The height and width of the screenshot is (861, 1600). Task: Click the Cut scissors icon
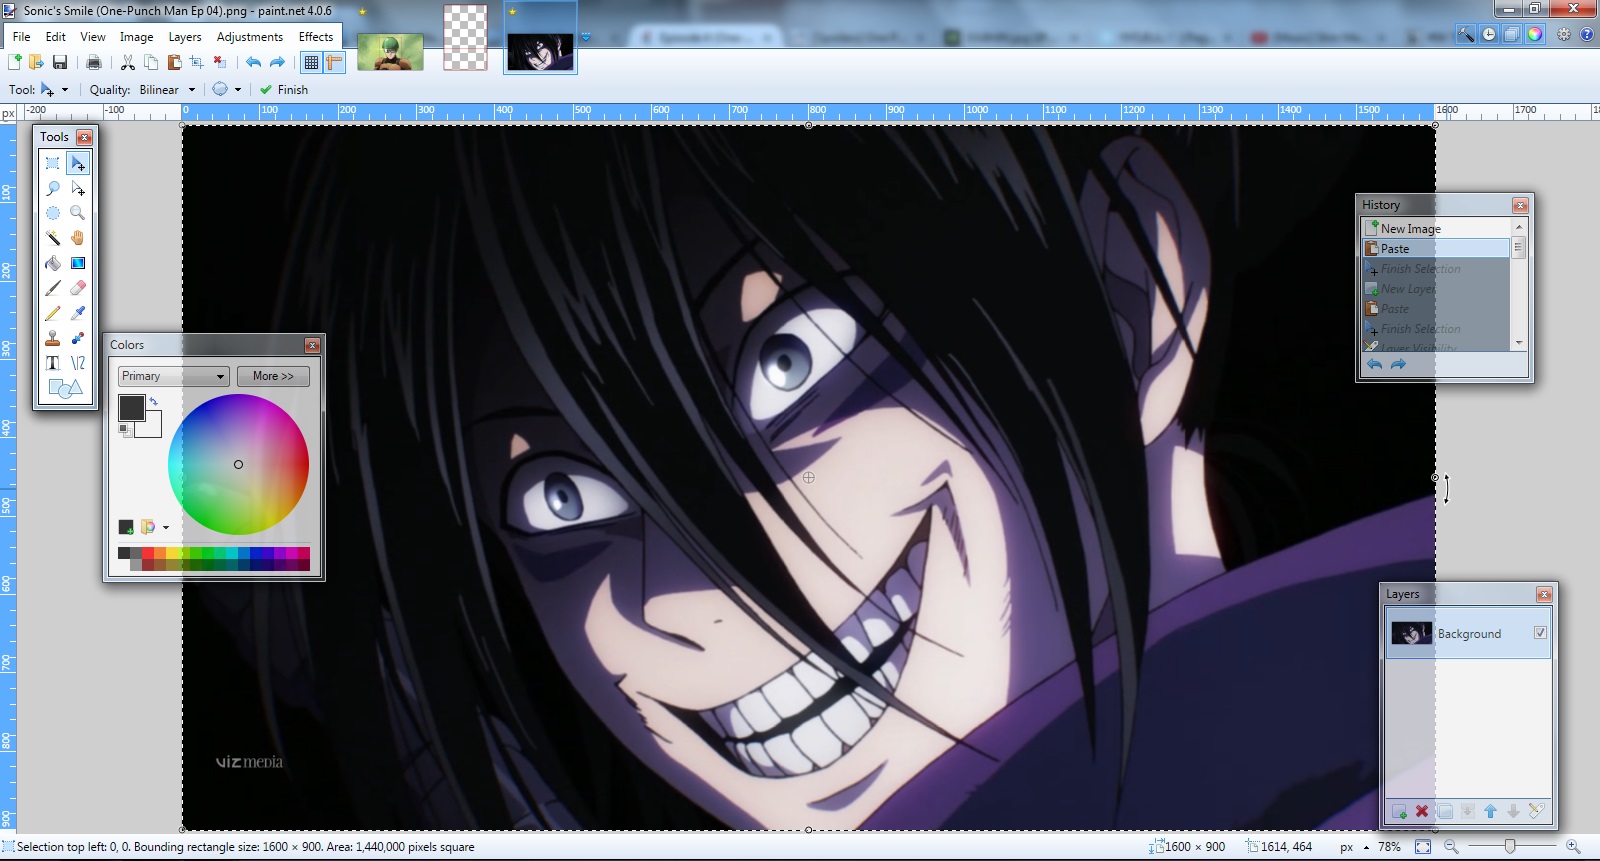coord(128,62)
